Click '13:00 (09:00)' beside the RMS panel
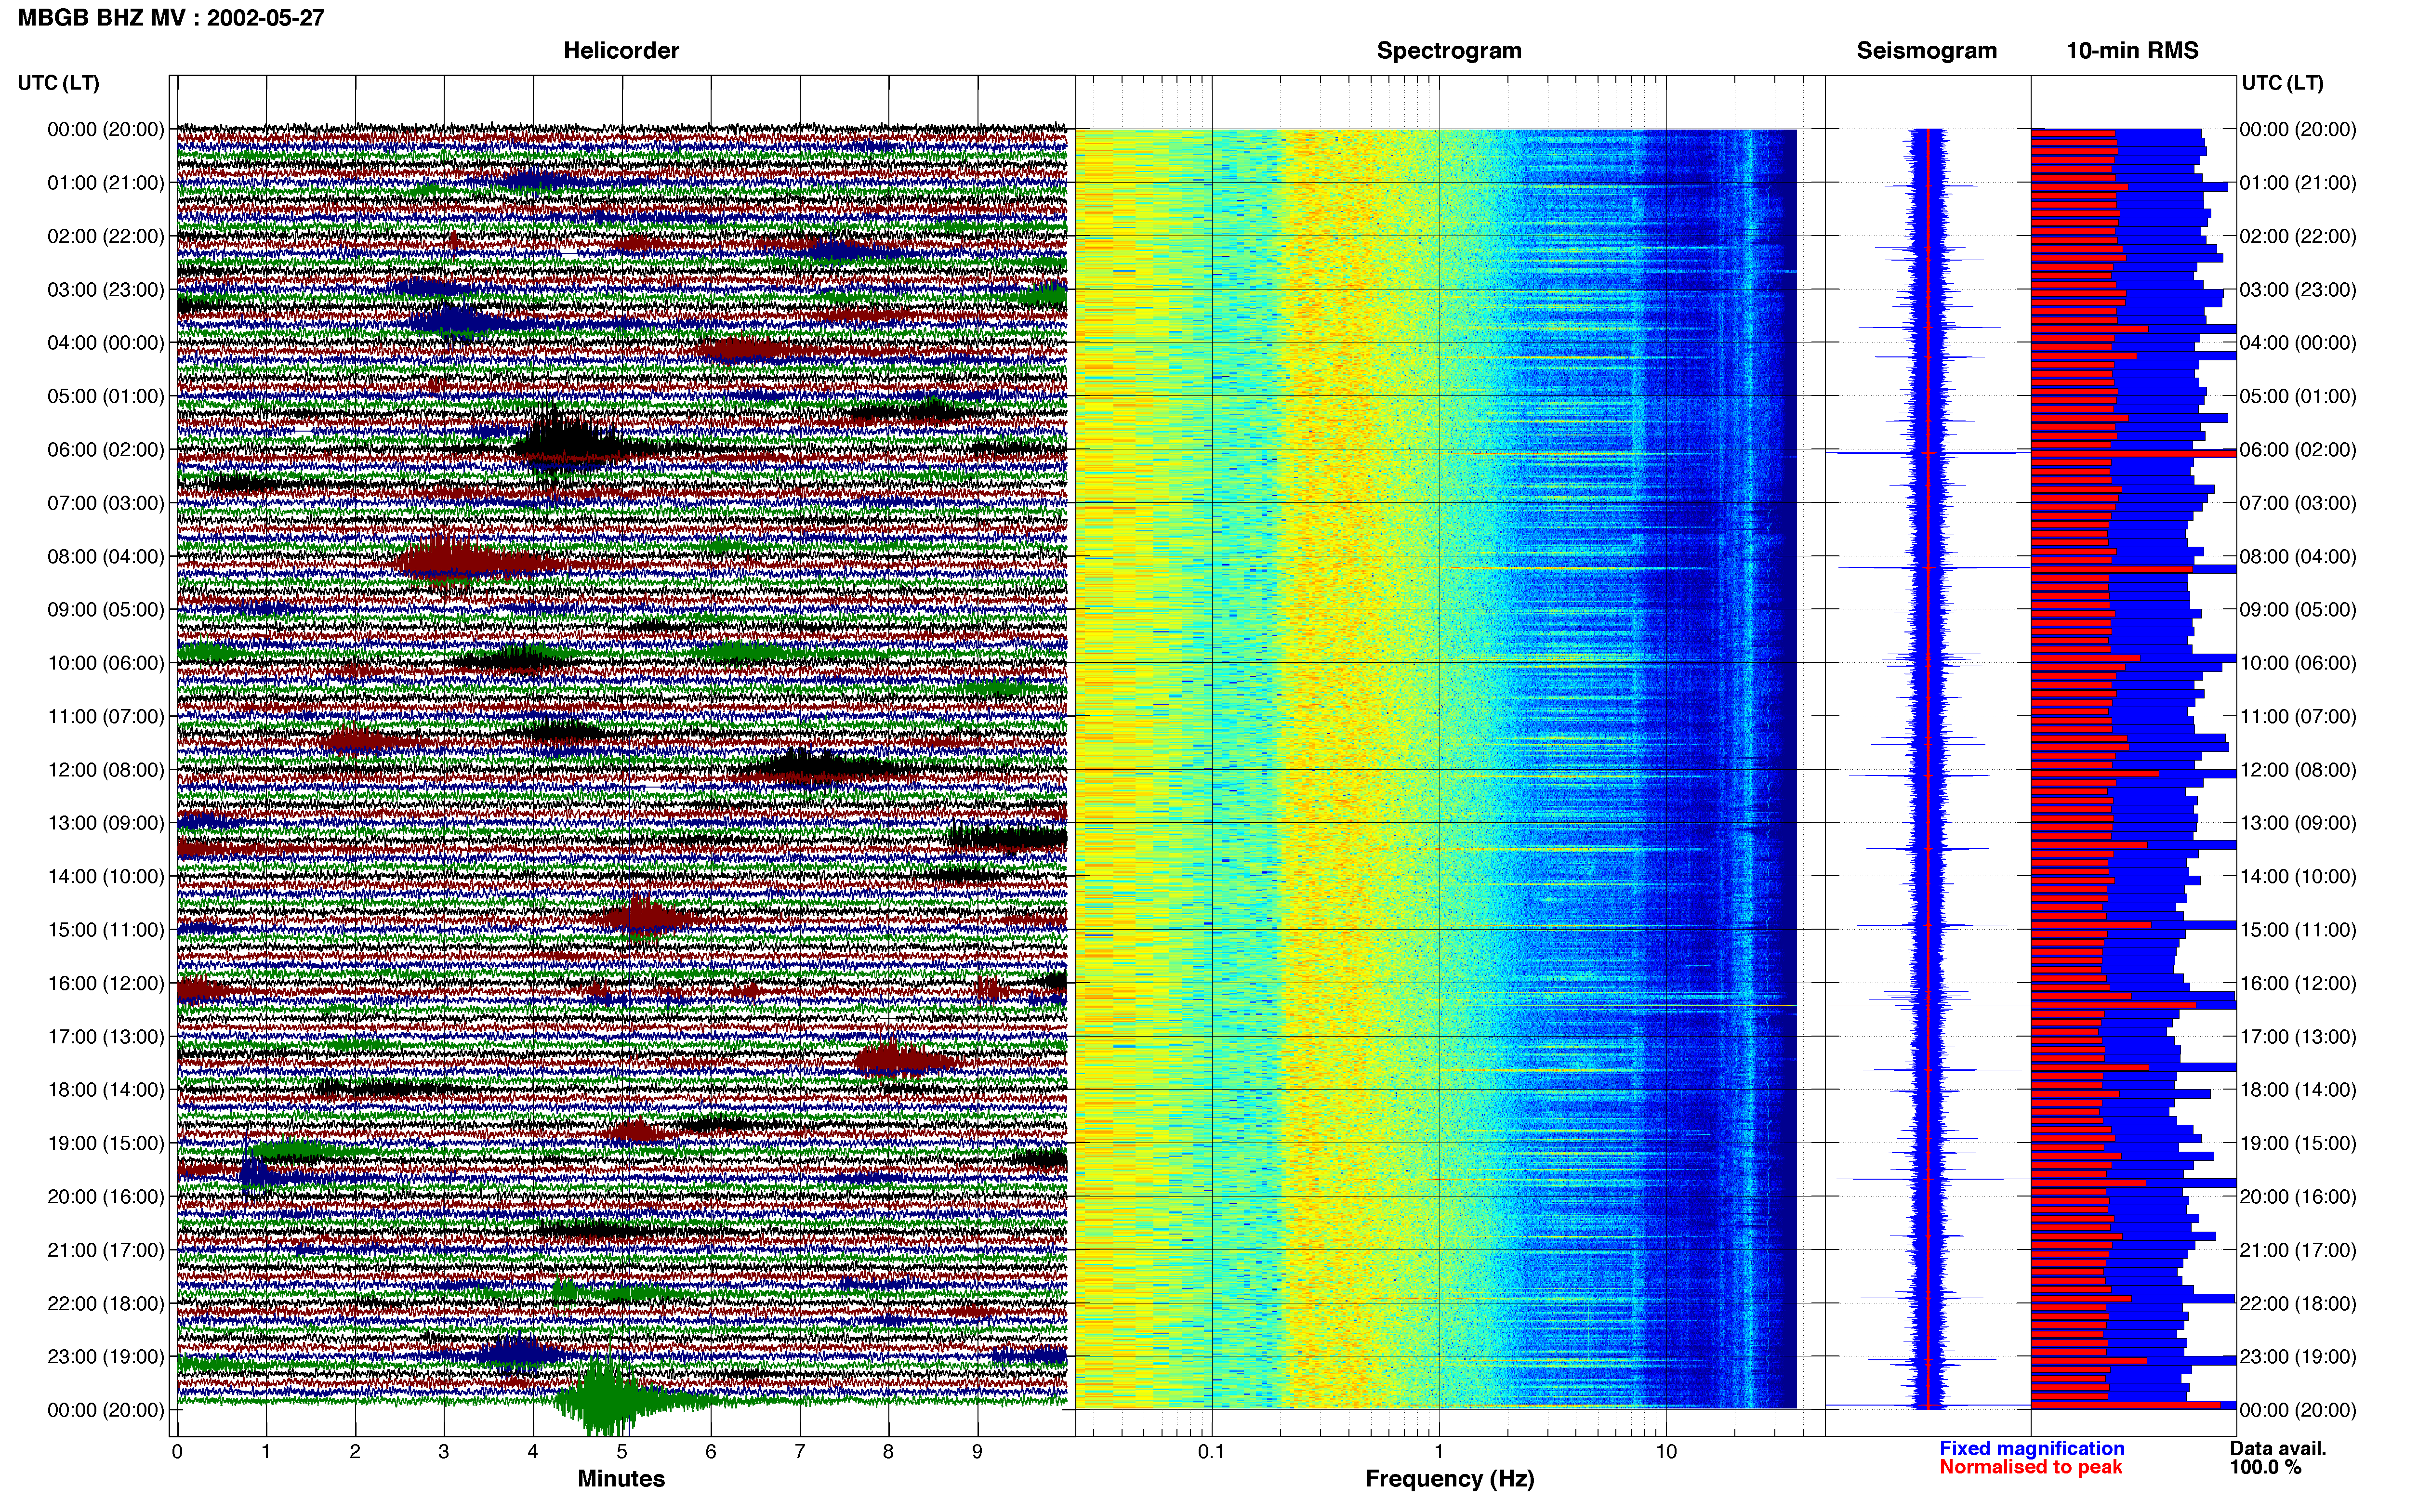The image size is (2418, 1512). [2298, 822]
